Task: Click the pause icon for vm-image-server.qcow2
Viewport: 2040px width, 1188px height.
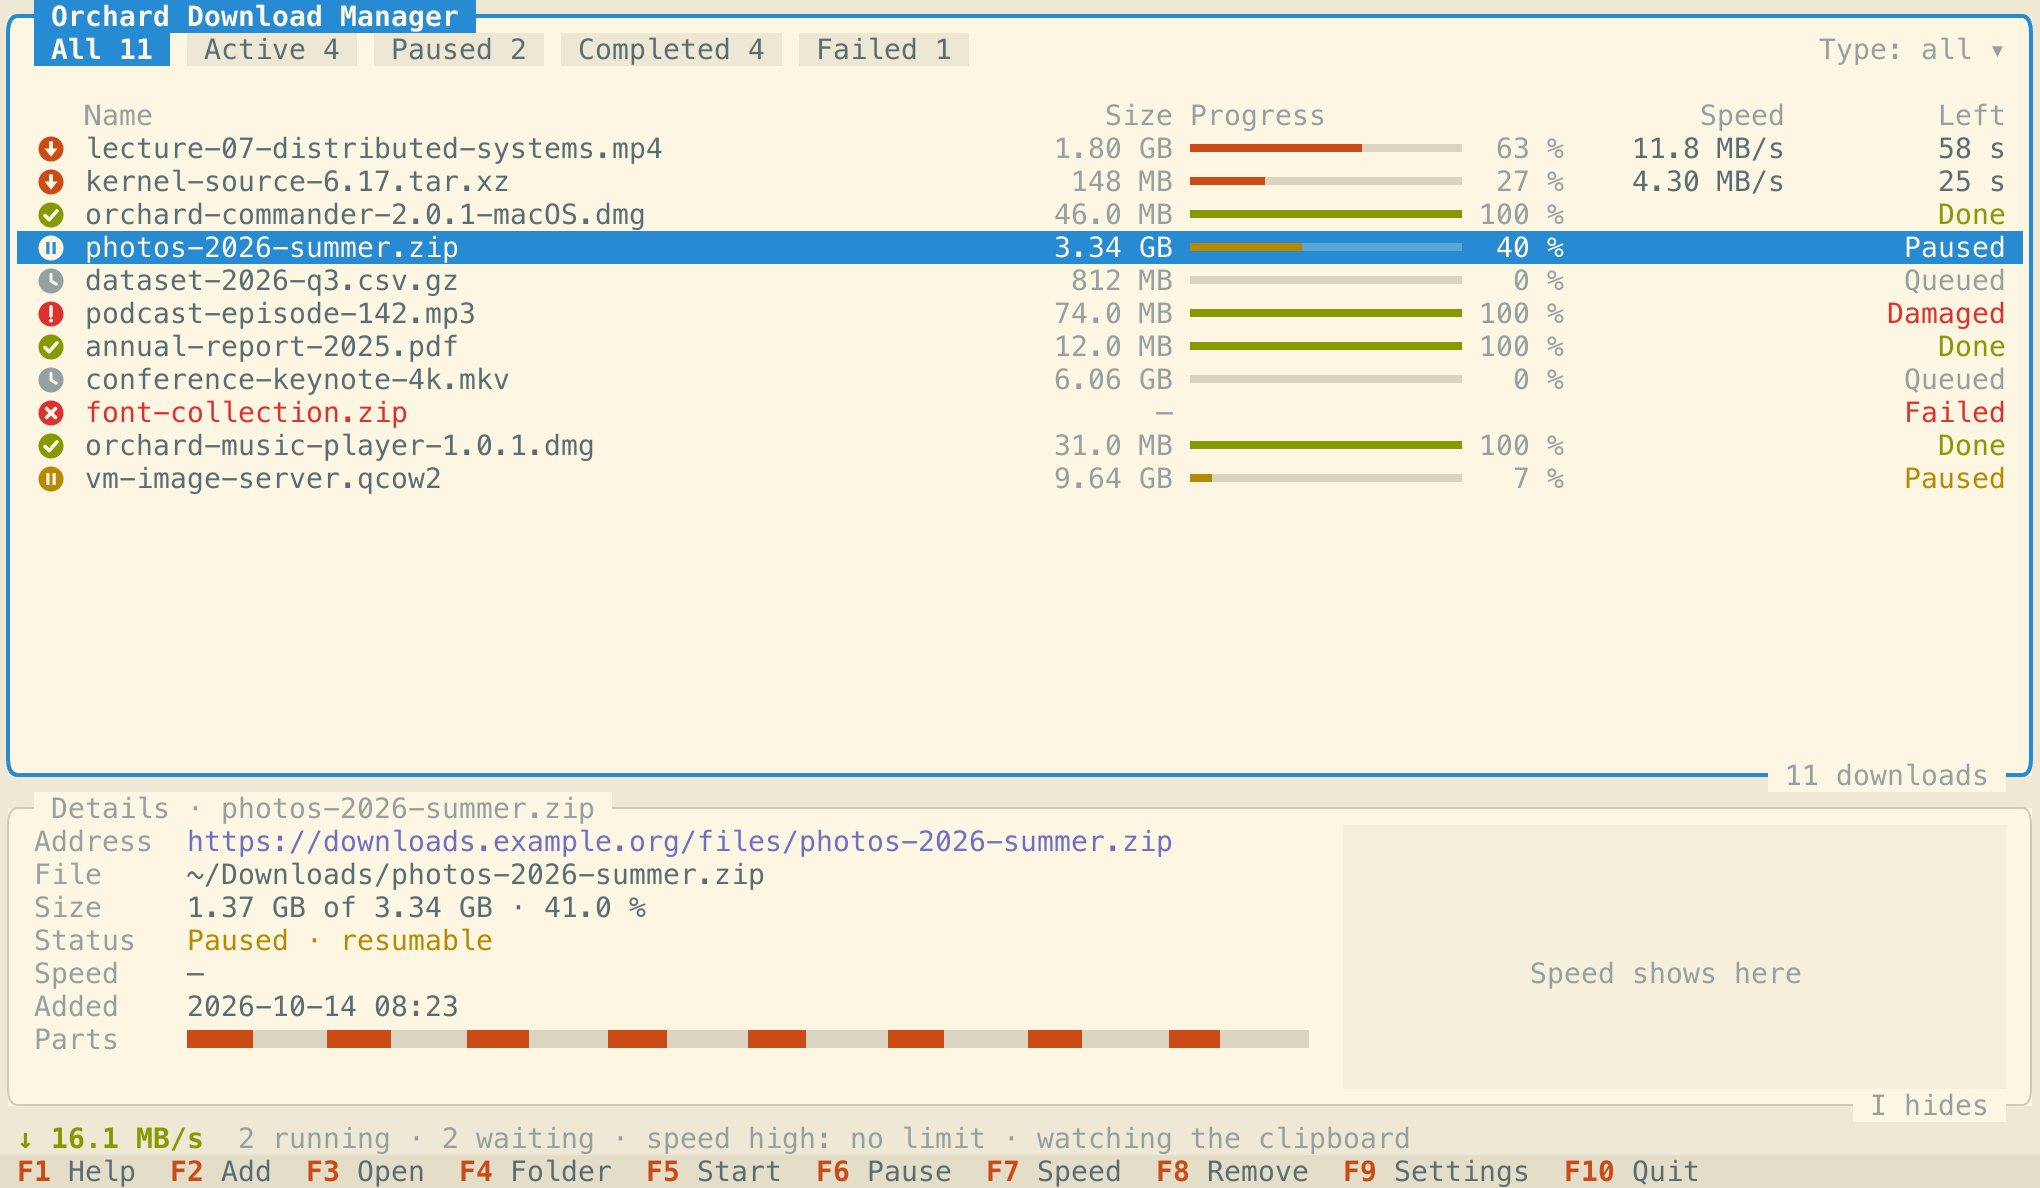Action: (x=51, y=479)
